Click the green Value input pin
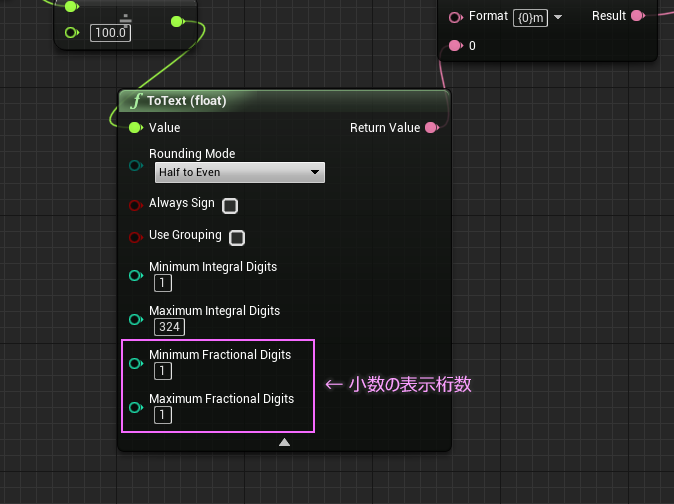674x504 pixels. point(135,128)
